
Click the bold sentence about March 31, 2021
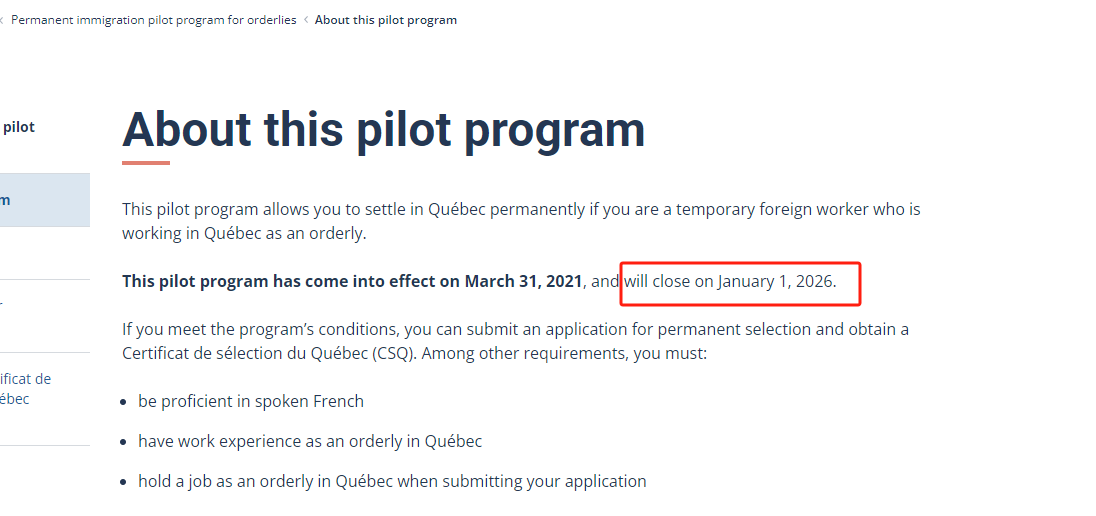(352, 281)
